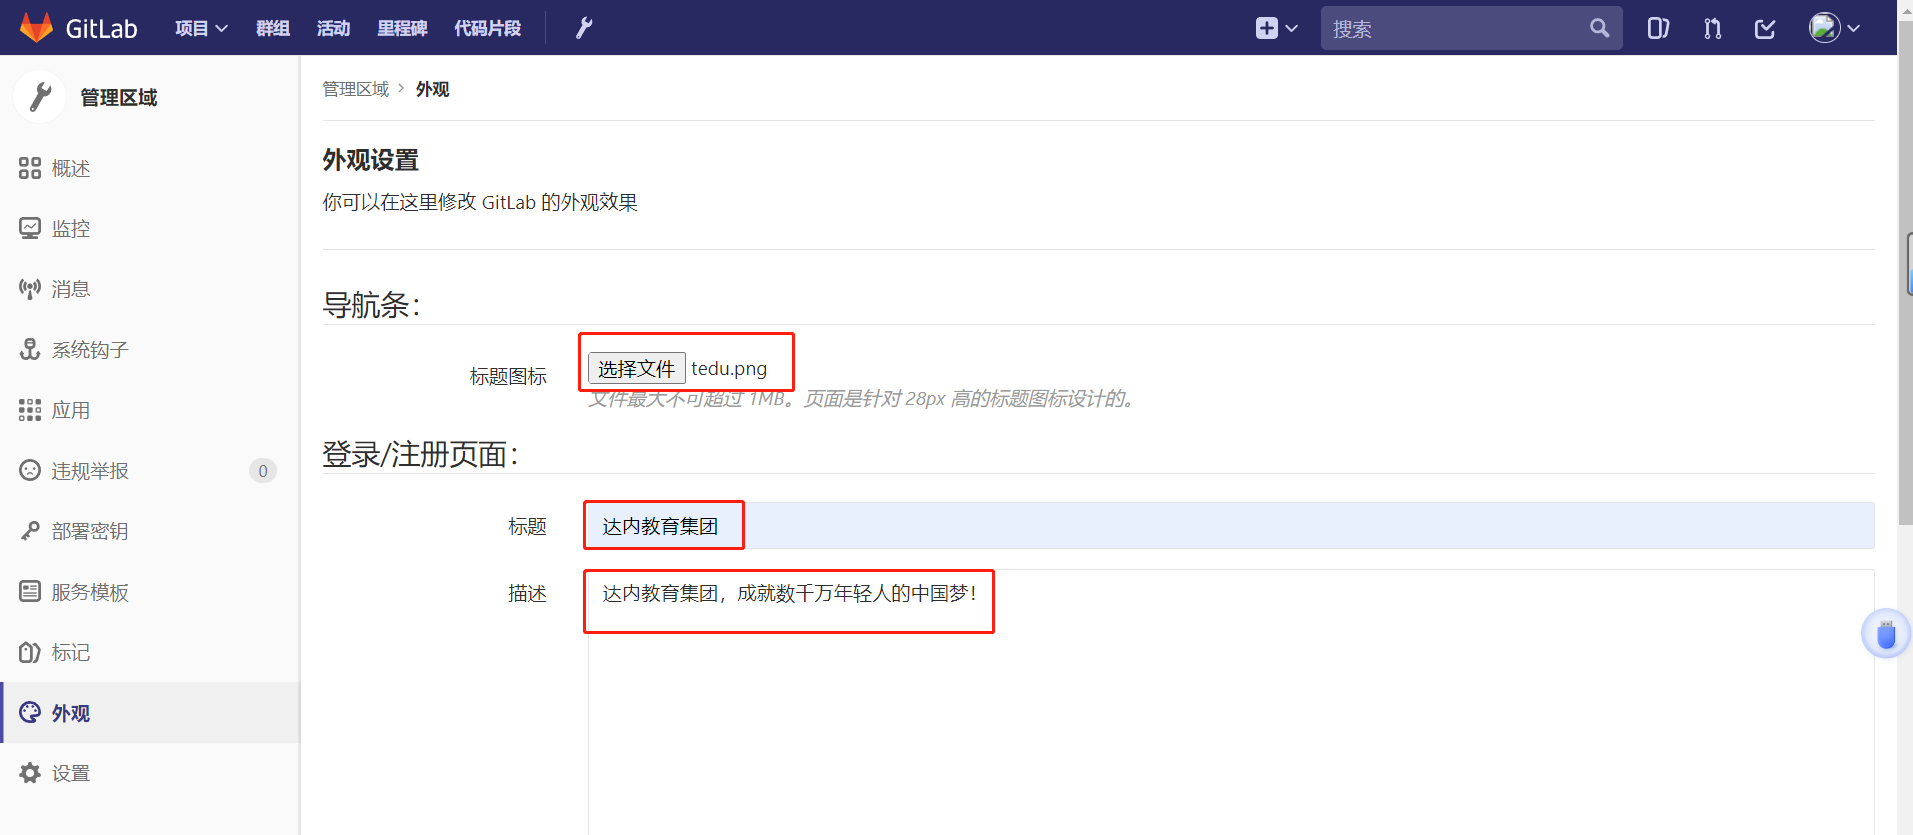This screenshot has height=835, width=1913.
Task: Click the GitLab wordmark link
Action: pos(101,28)
